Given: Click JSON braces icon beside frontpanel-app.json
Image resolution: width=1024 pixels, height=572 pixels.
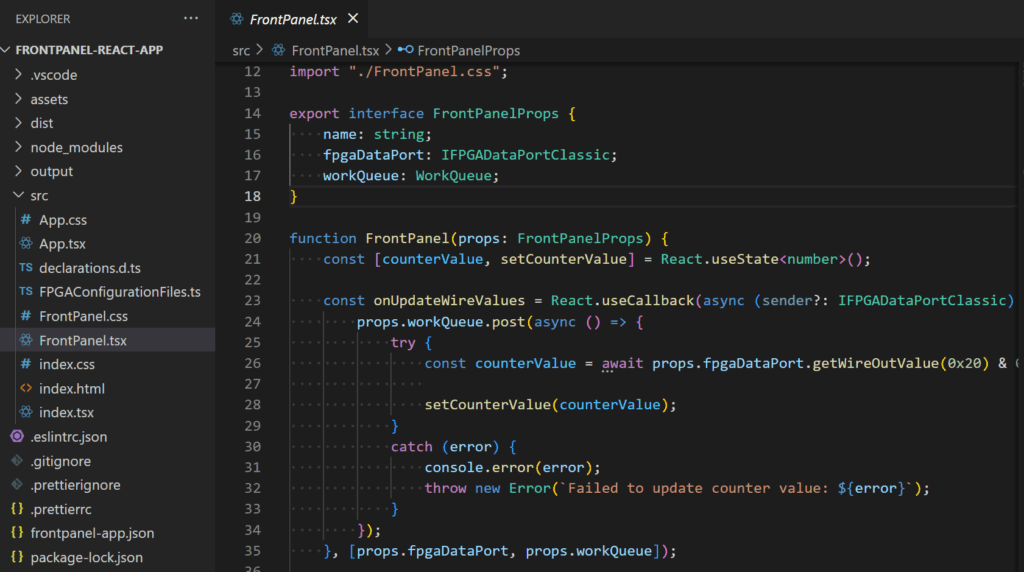Looking at the screenshot, I should click(17, 533).
